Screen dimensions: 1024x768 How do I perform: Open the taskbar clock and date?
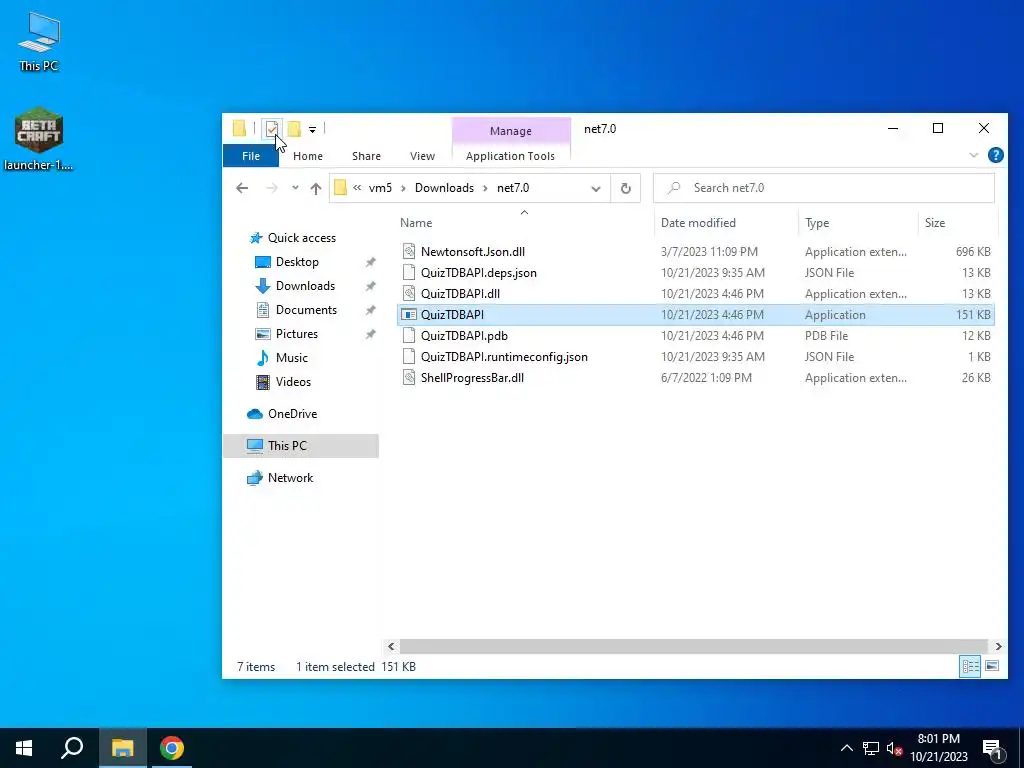pos(938,748)
